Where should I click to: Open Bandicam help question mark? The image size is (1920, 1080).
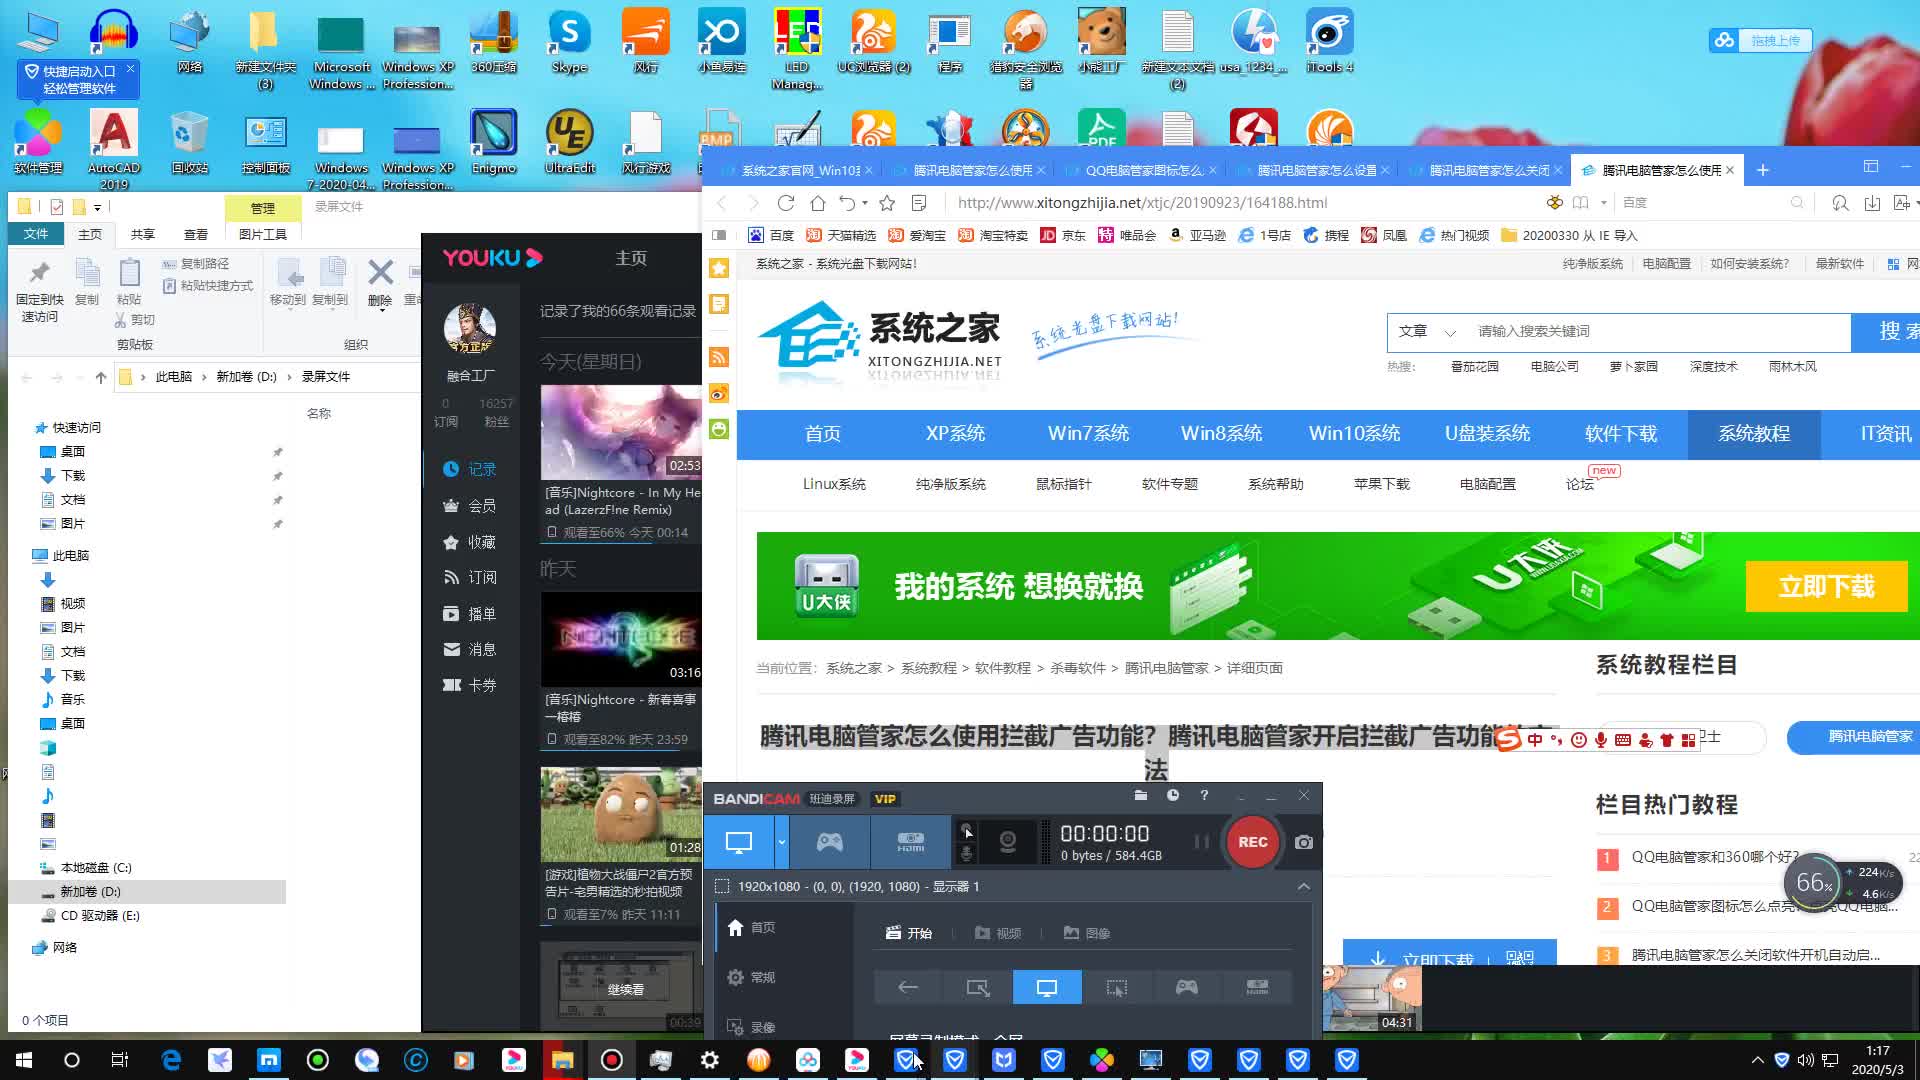click(x=1204, y=795)
